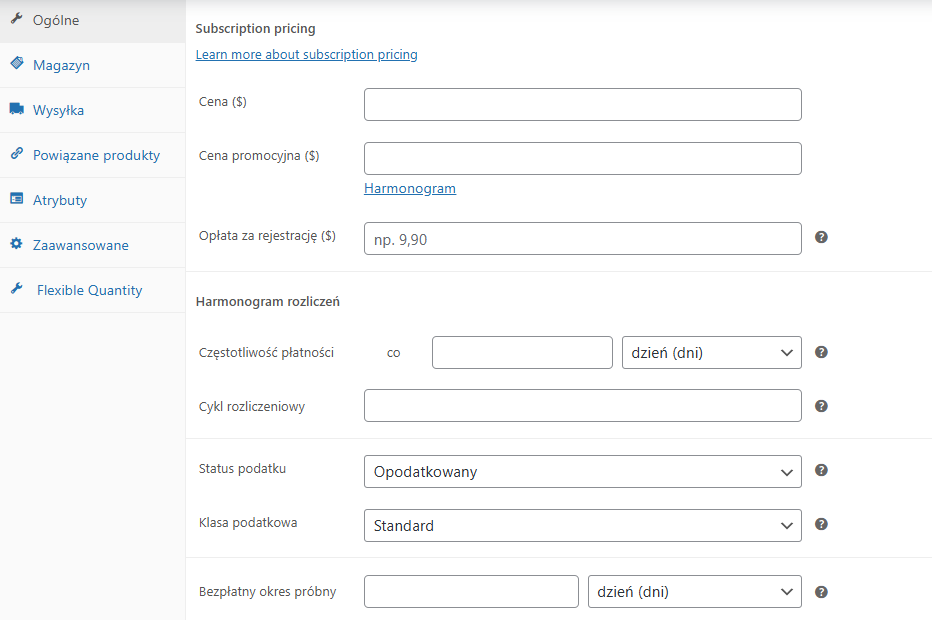Click the Atrybuty list icon
The height and width of the screenshot is (620, 932).
pyautogui.click(x=17, y=199)
